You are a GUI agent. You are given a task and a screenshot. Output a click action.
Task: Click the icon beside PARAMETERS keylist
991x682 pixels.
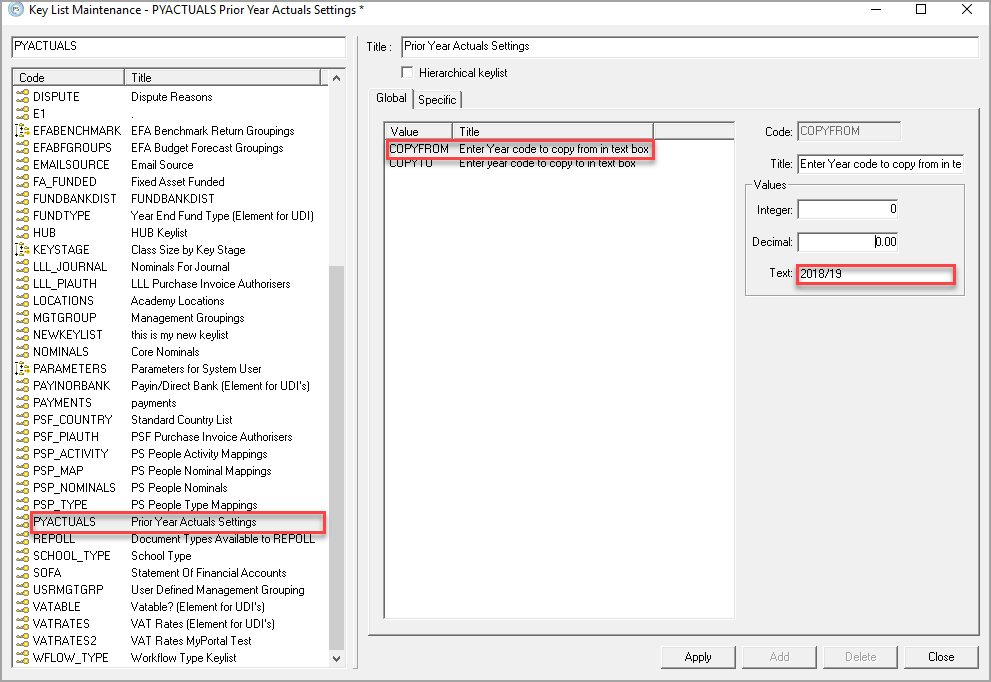pyautogui.click(x=23, y=369)
